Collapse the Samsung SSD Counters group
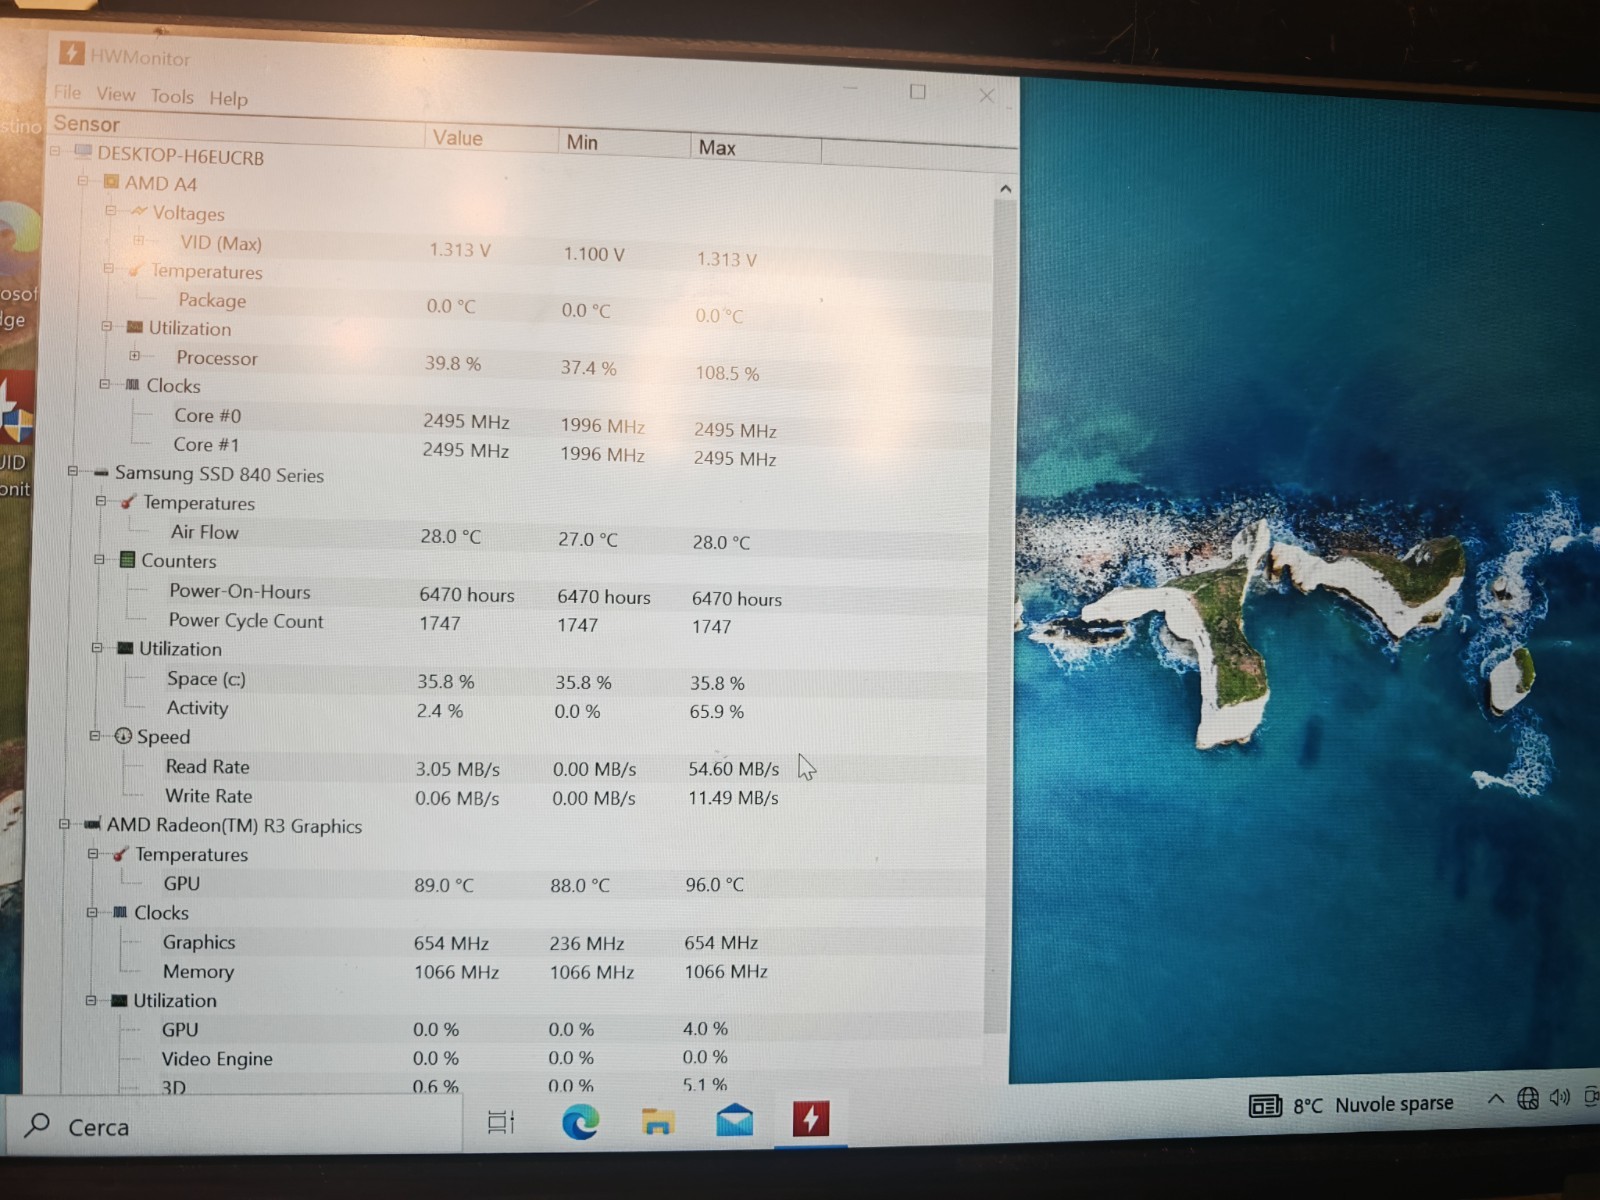Image resolution: width=1600 pixels, height=1200 pixels. (99, 559)
